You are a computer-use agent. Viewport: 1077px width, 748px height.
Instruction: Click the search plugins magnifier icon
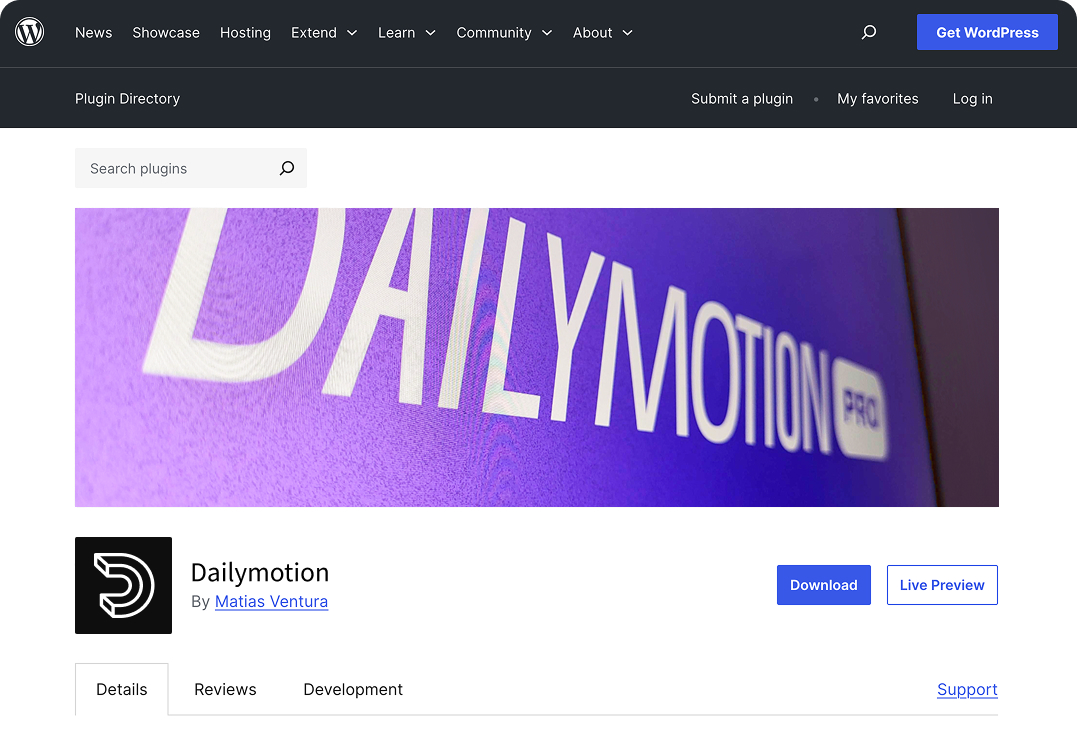click(287, 168)
